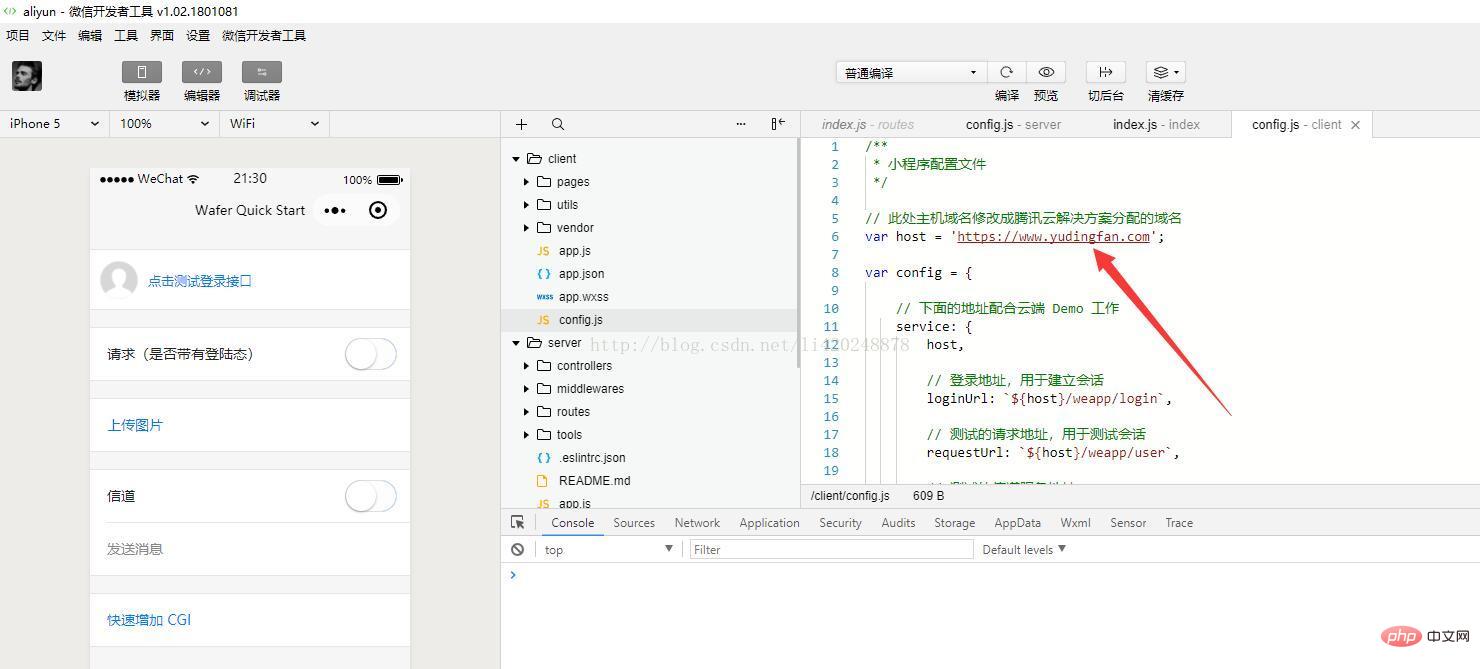Collapse the server folder

click(x=516, y=343)
